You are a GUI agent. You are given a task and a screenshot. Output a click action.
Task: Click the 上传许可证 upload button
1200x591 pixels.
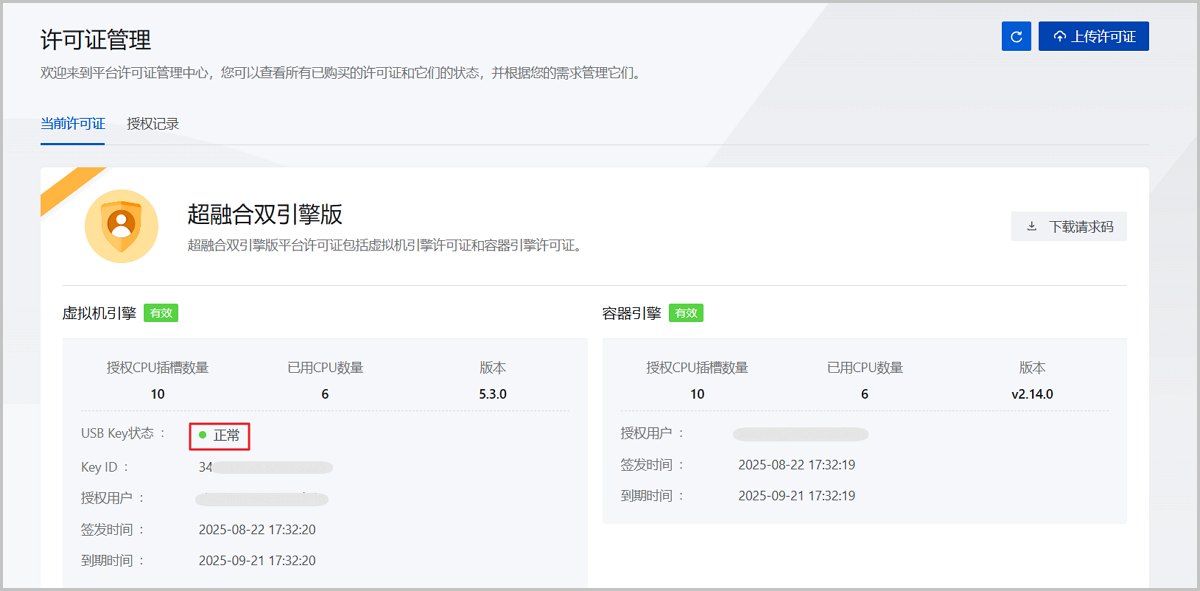[1094, 36]
